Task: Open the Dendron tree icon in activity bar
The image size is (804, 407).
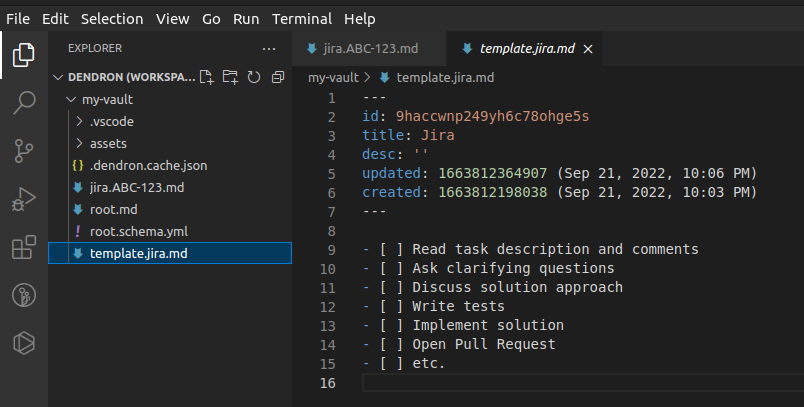Action: (x=24, y=295)
